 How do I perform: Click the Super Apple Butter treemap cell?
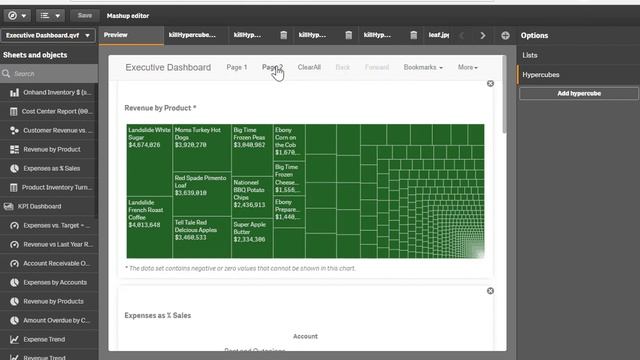coord(252,238)
